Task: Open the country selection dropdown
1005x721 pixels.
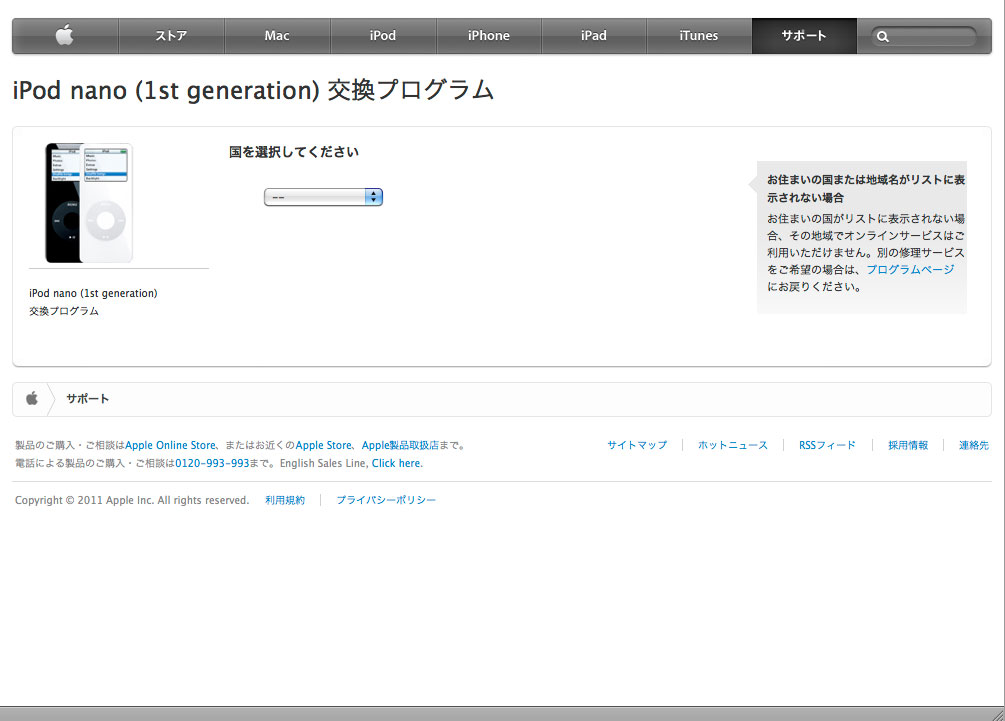Action: pos(323,197)
